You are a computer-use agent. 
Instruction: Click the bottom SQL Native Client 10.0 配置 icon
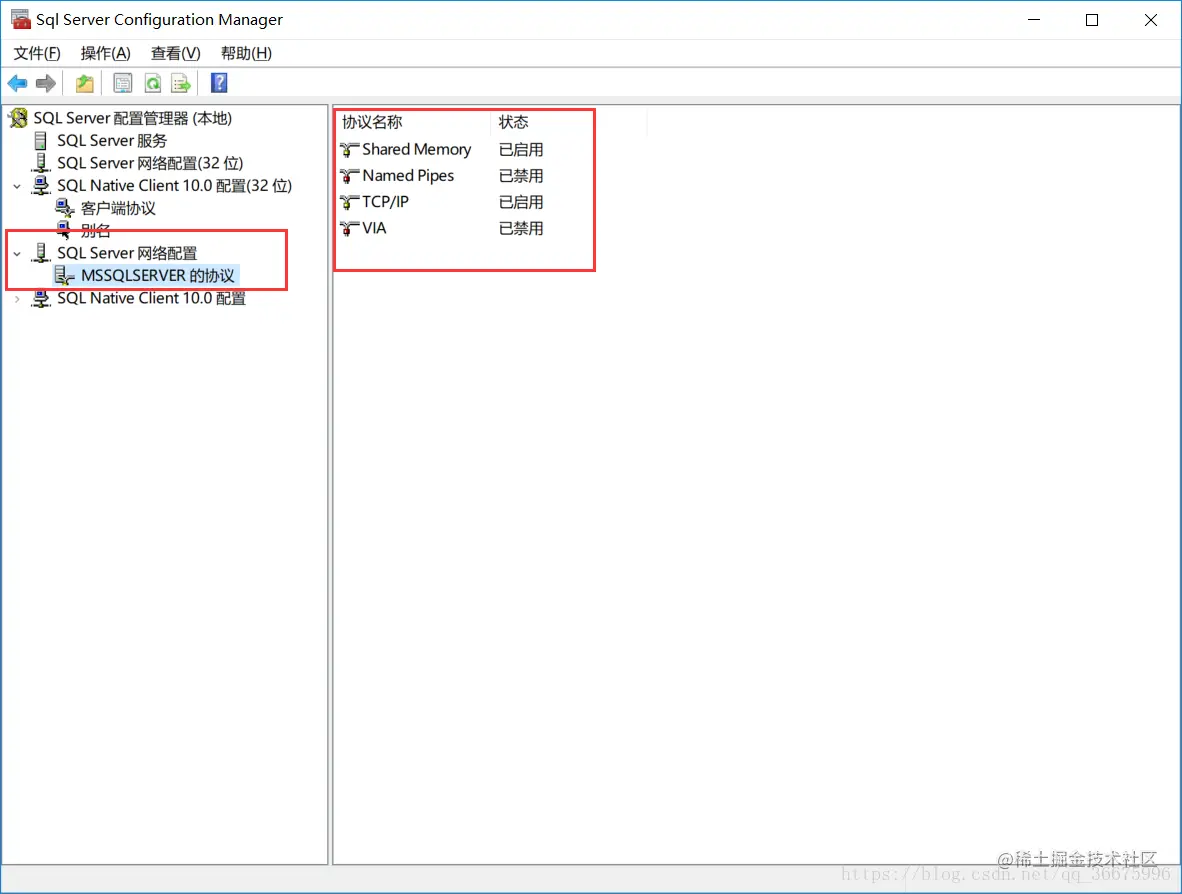pyautogui.click(x=41, y=299)
